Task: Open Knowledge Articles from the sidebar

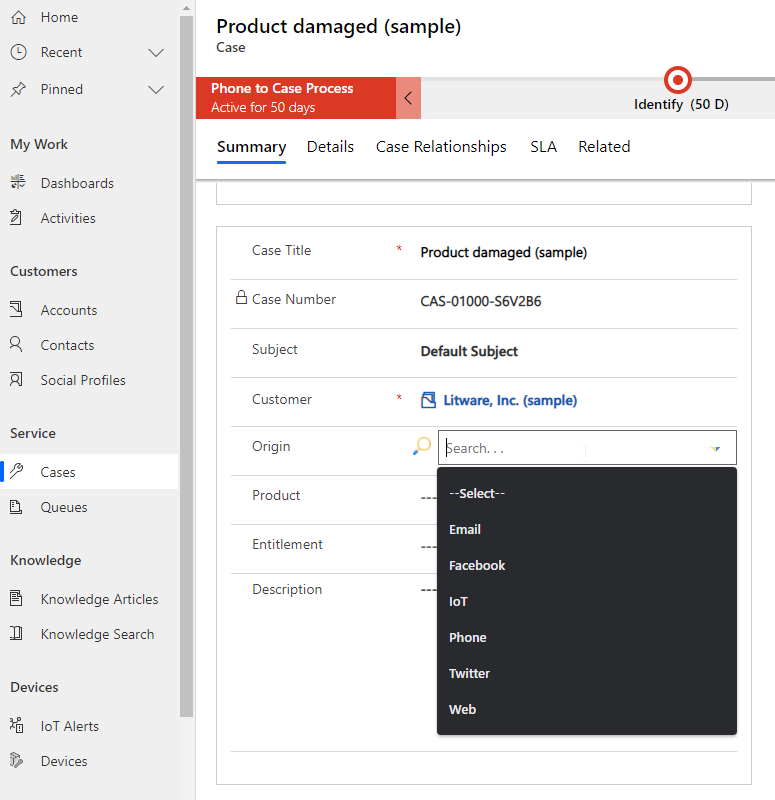Action: pyautogui.click(x=99, y=599)
